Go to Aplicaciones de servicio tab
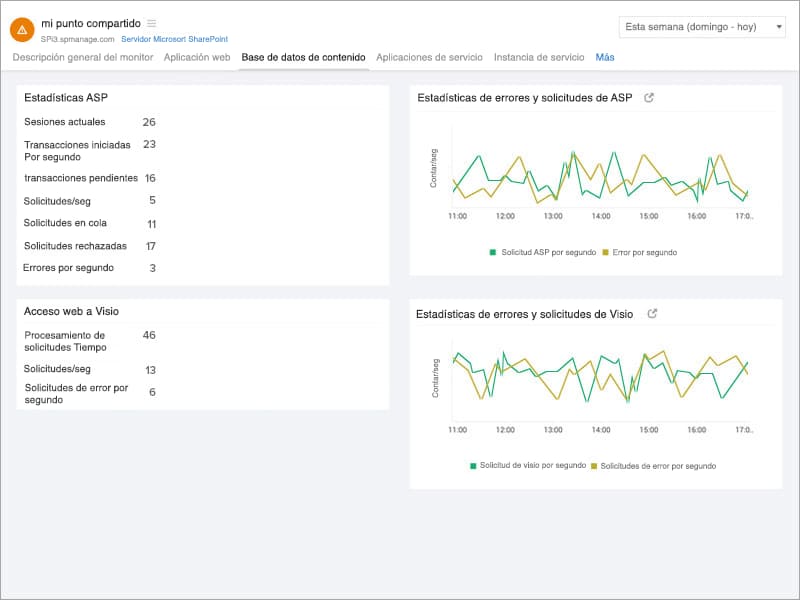 point(429,57)
